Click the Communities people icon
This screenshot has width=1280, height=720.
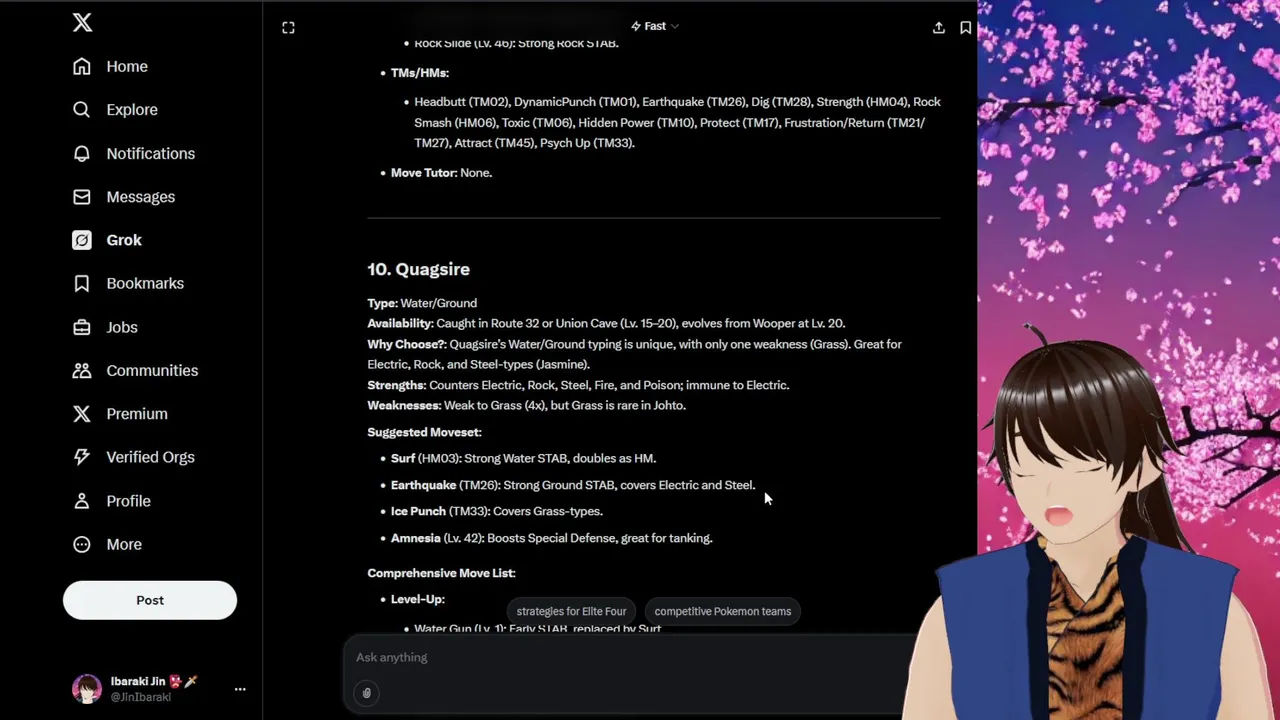click(82, 370)
